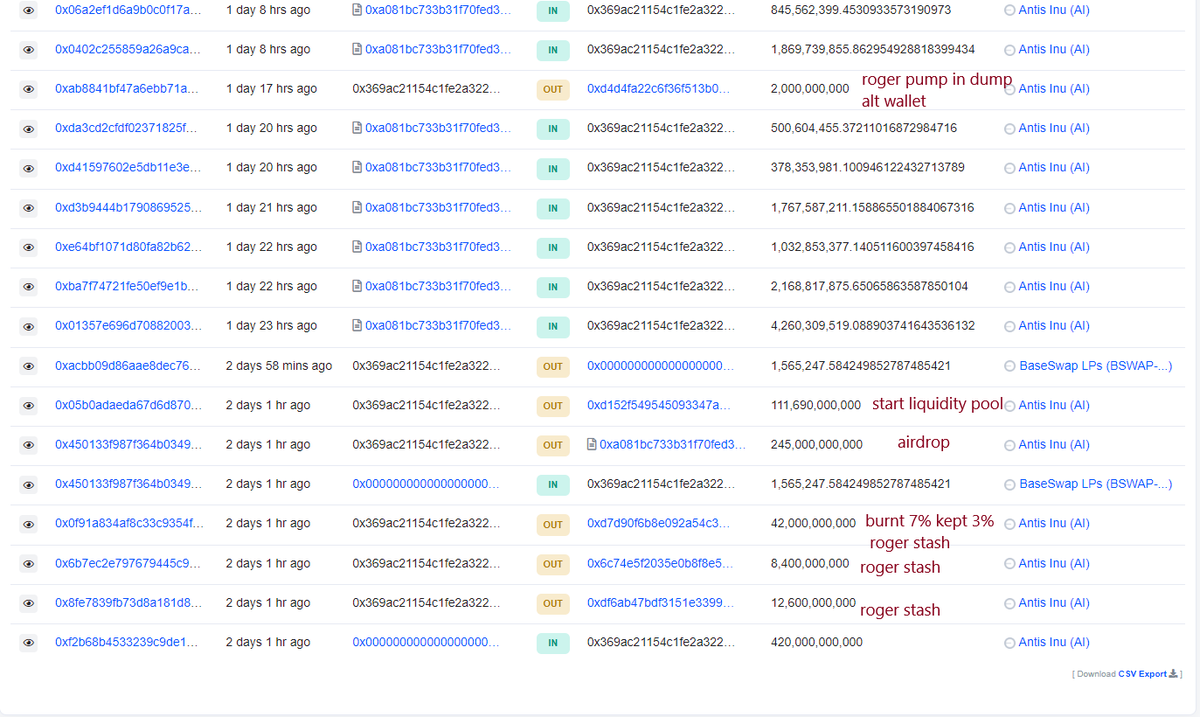The width and height of the screenshot is (1200, 717).
Task: Click eye icon for 0x05b0adaeda67d6d870
Action: tap(29, 405)
